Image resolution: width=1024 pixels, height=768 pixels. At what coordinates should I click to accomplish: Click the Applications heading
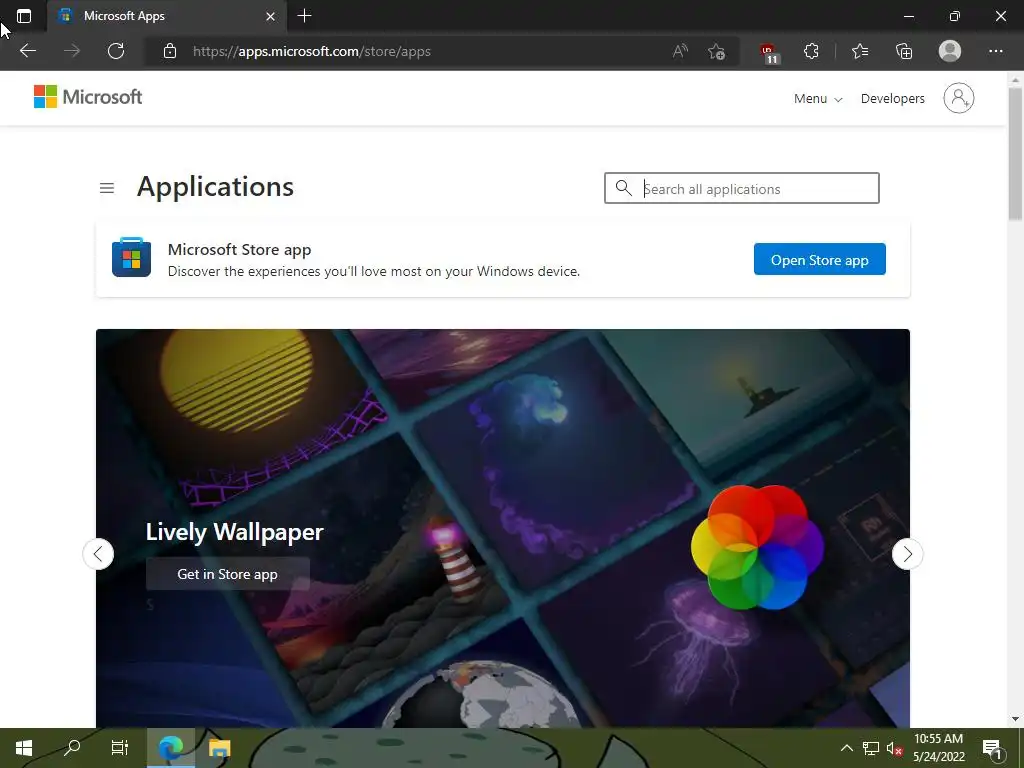(216, 187)
